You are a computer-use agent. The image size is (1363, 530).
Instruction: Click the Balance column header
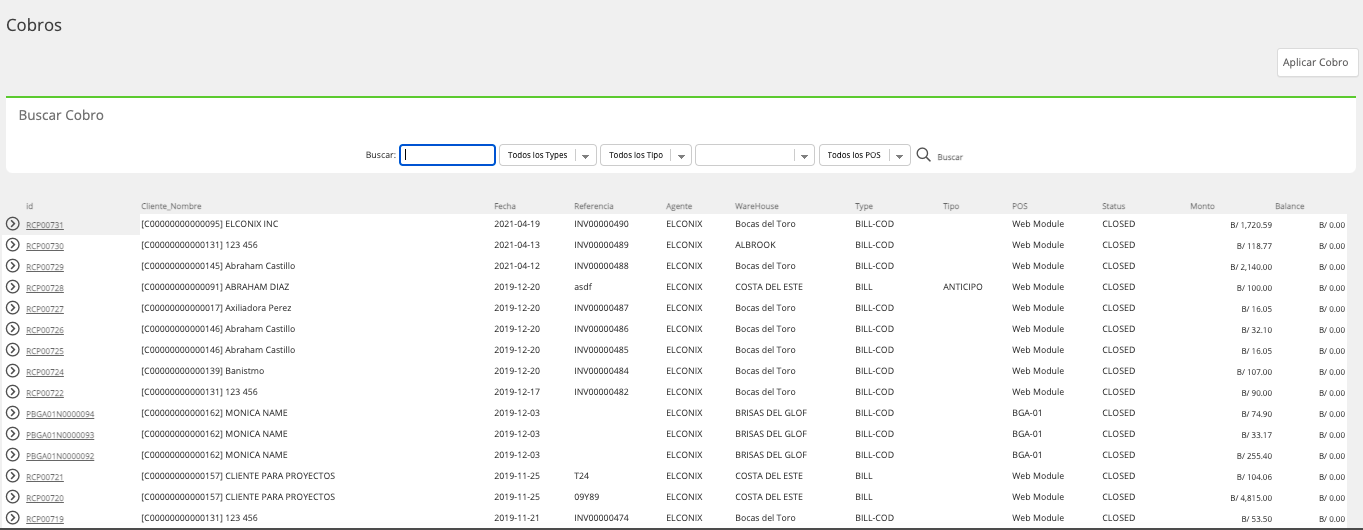pos(1290,206)
